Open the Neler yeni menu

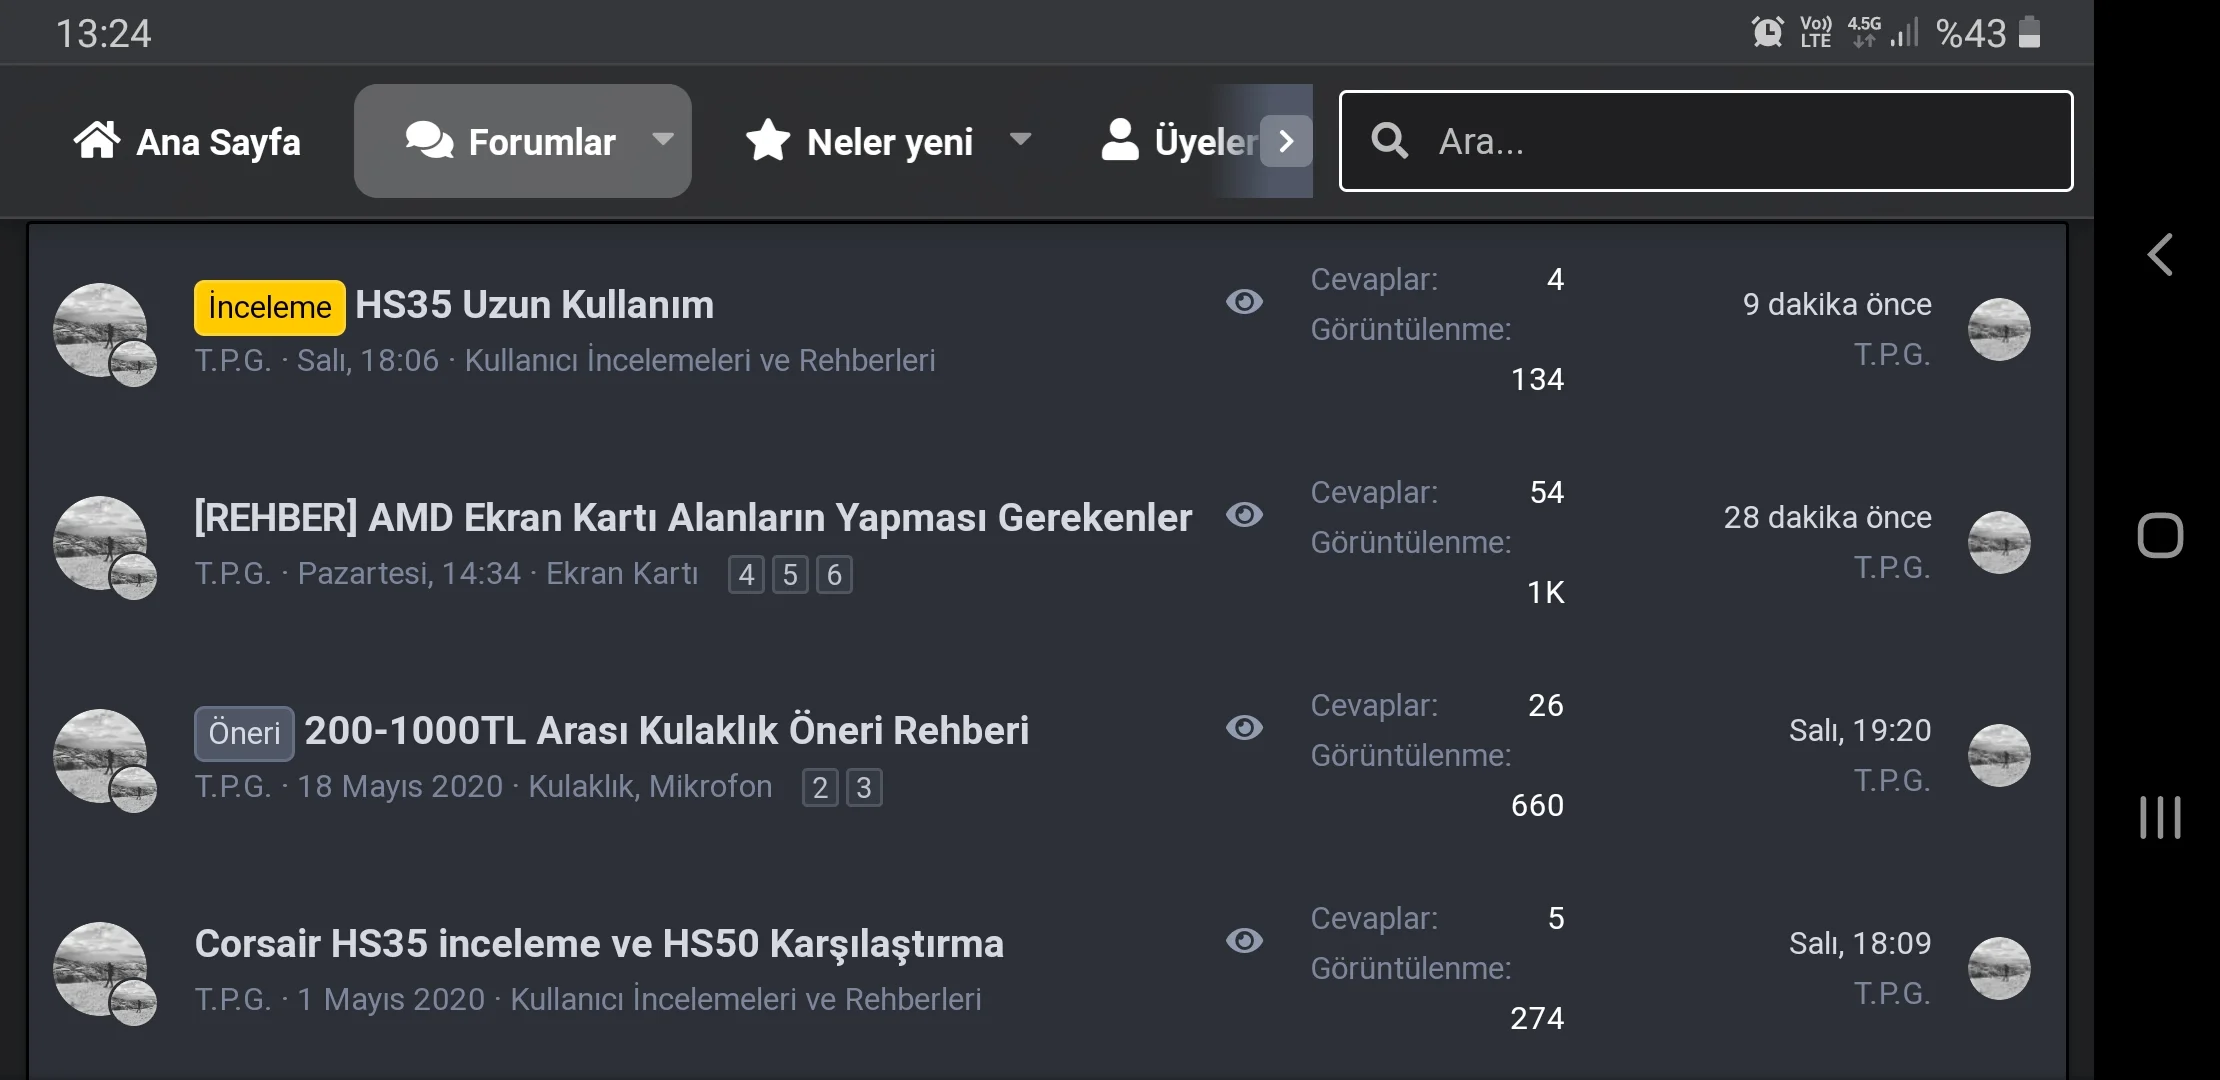click(x=889, y=142)
